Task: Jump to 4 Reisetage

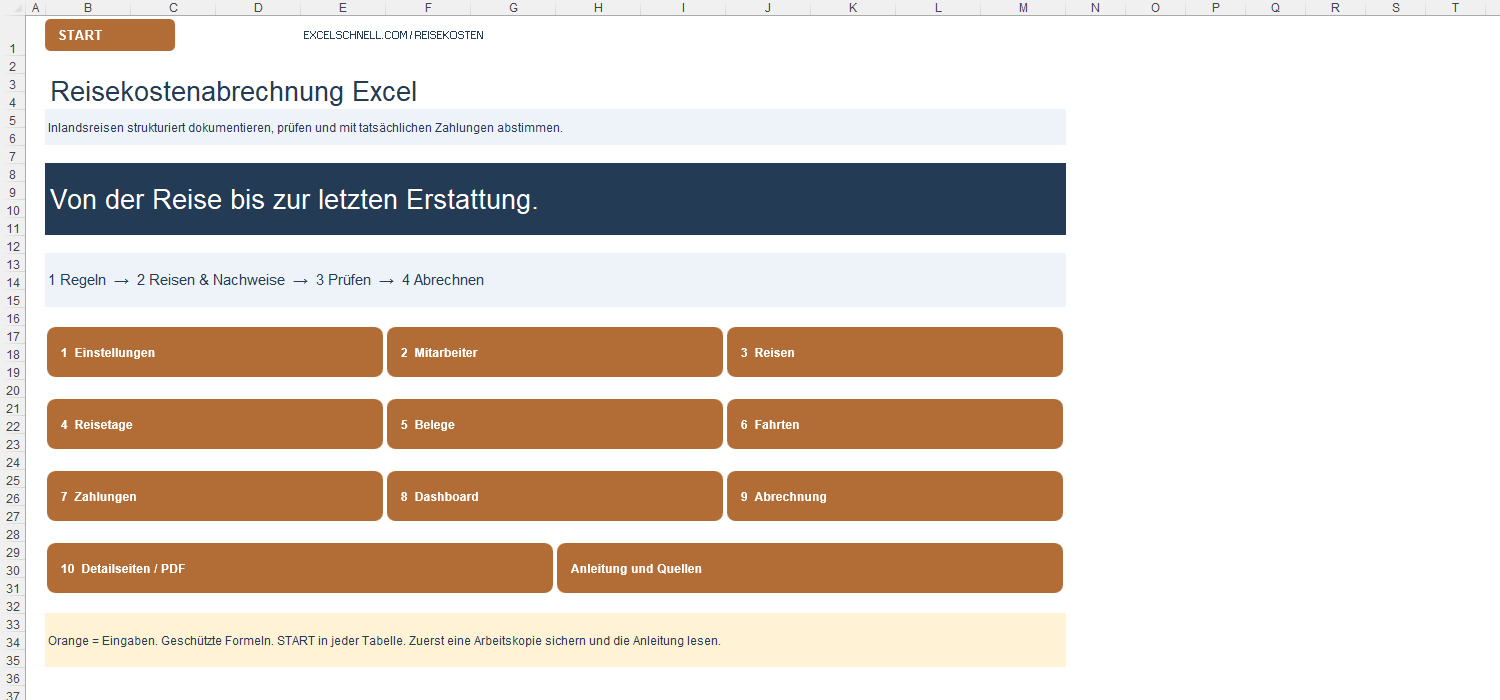Action: (x=215, y=424)
